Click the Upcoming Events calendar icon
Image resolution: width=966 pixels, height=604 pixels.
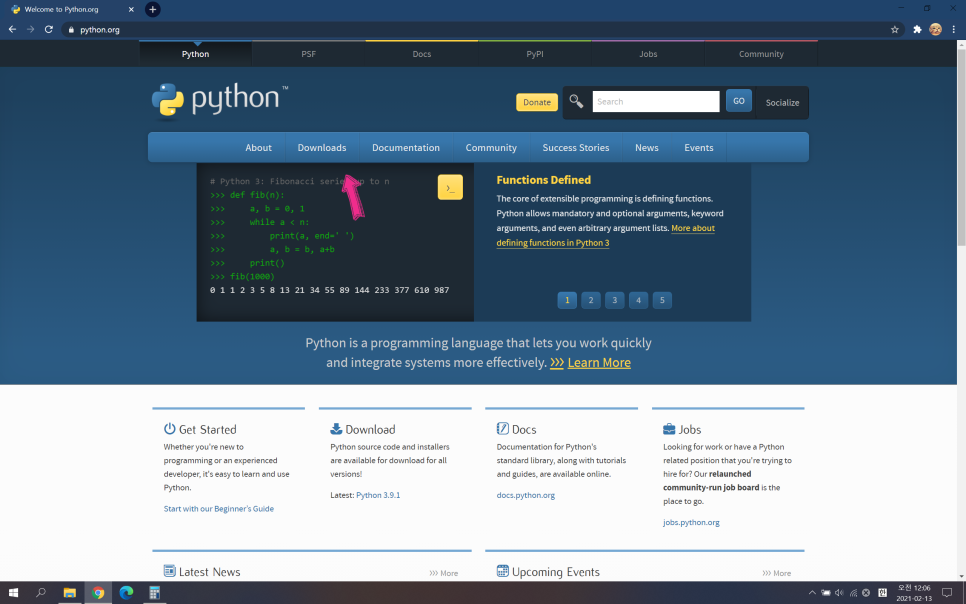[503, 571]
